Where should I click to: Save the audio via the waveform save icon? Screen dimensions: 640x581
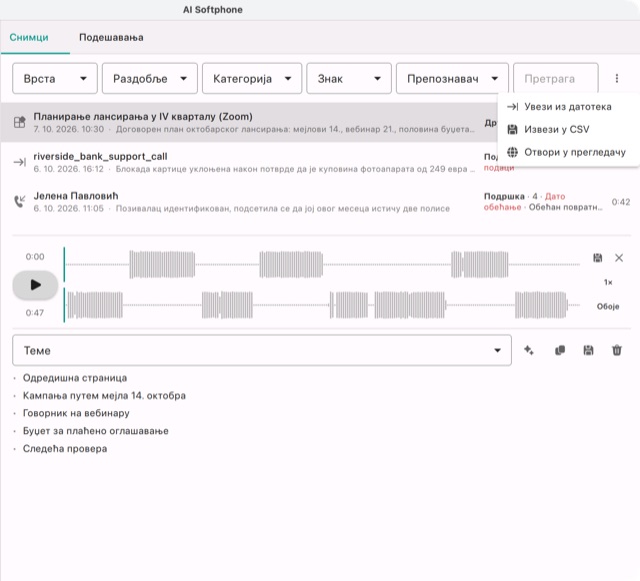click(598, 258)
